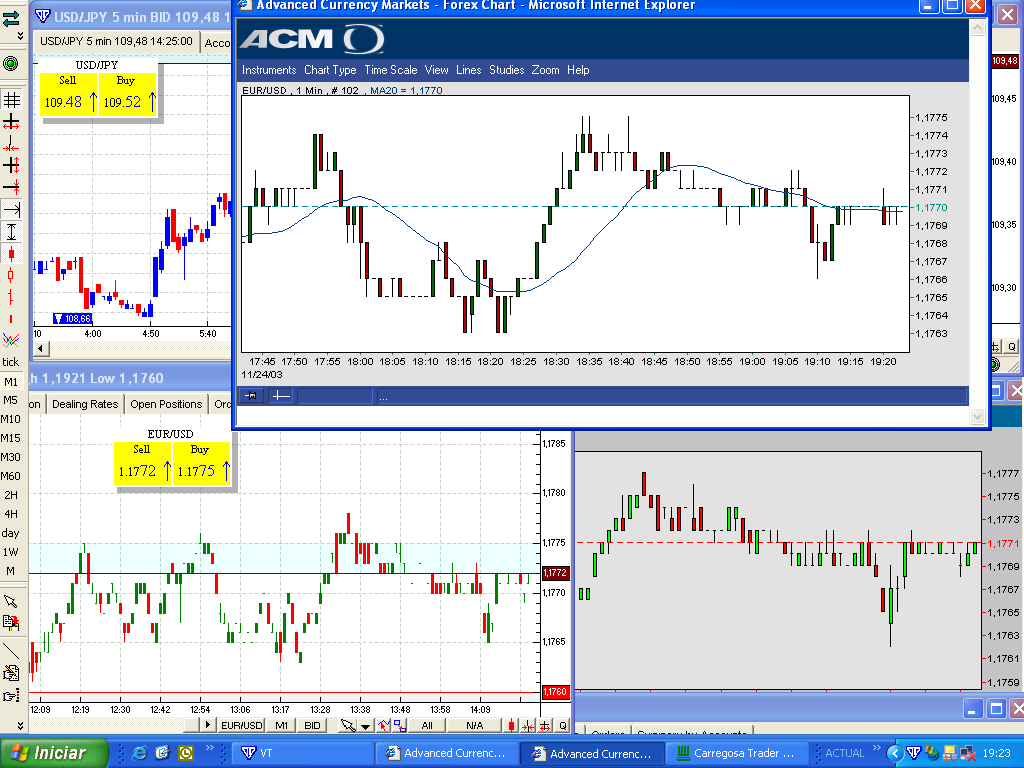Select filled candlestick chart type
The width and height of the screenshot is (1024, 768).
click(x=11, y=253)
